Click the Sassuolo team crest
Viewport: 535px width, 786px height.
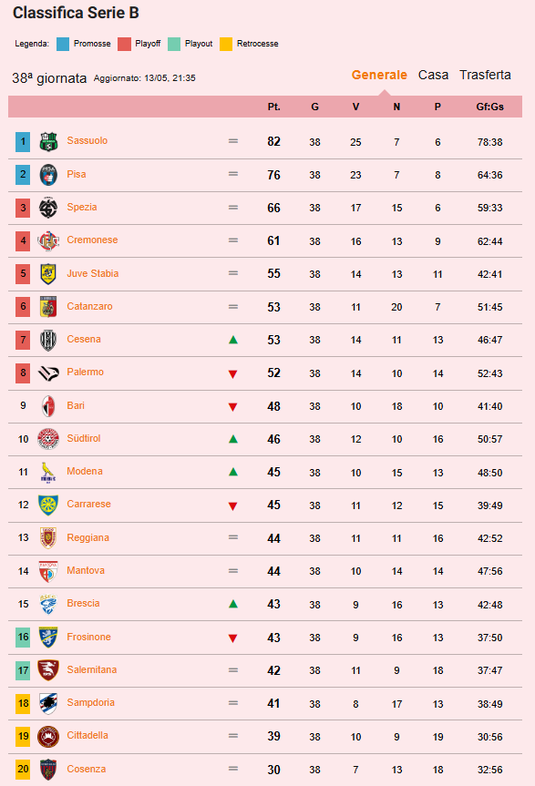(48, 142)
